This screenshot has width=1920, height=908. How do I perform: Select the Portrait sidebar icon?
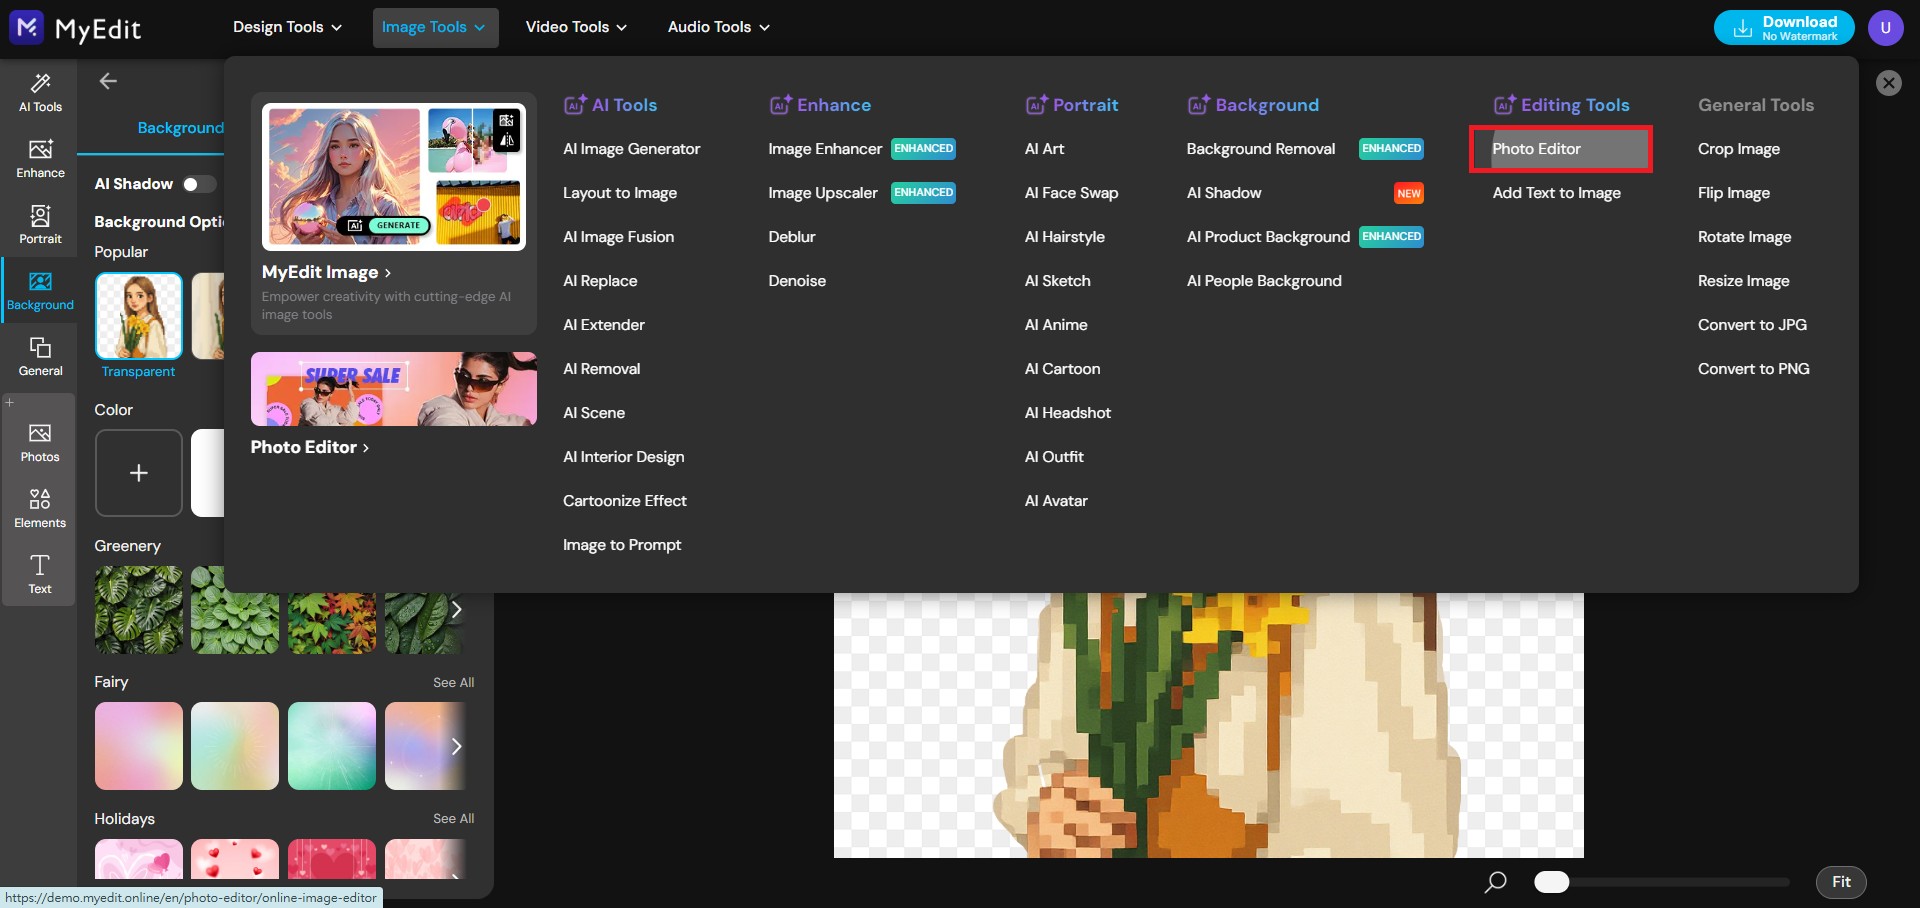point(39,224)
